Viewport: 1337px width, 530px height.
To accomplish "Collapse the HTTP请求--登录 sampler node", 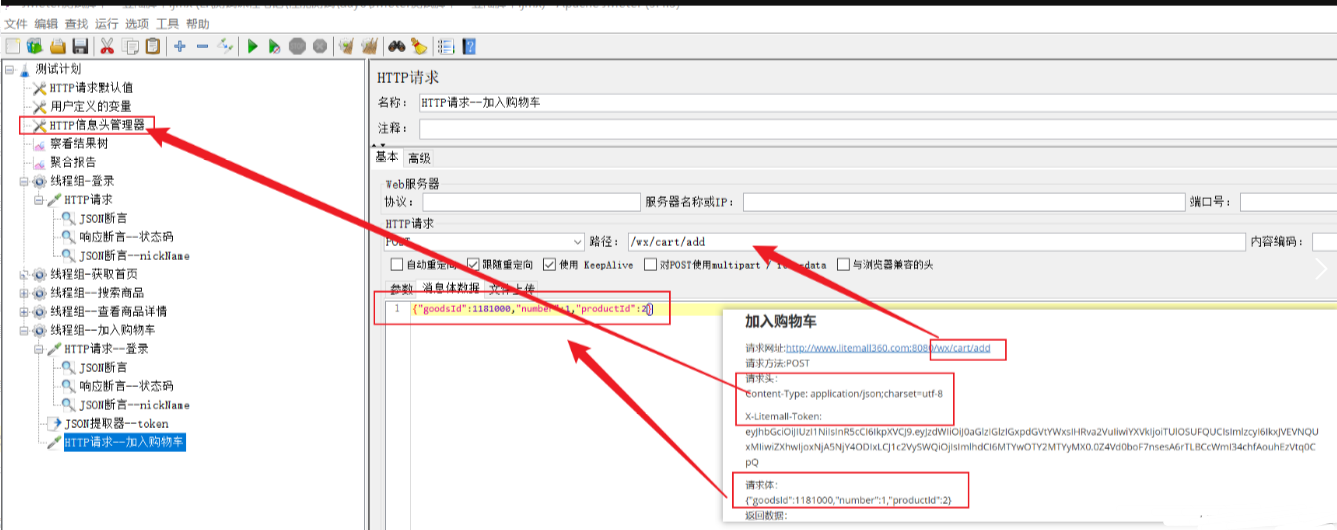I will (39, 349).
